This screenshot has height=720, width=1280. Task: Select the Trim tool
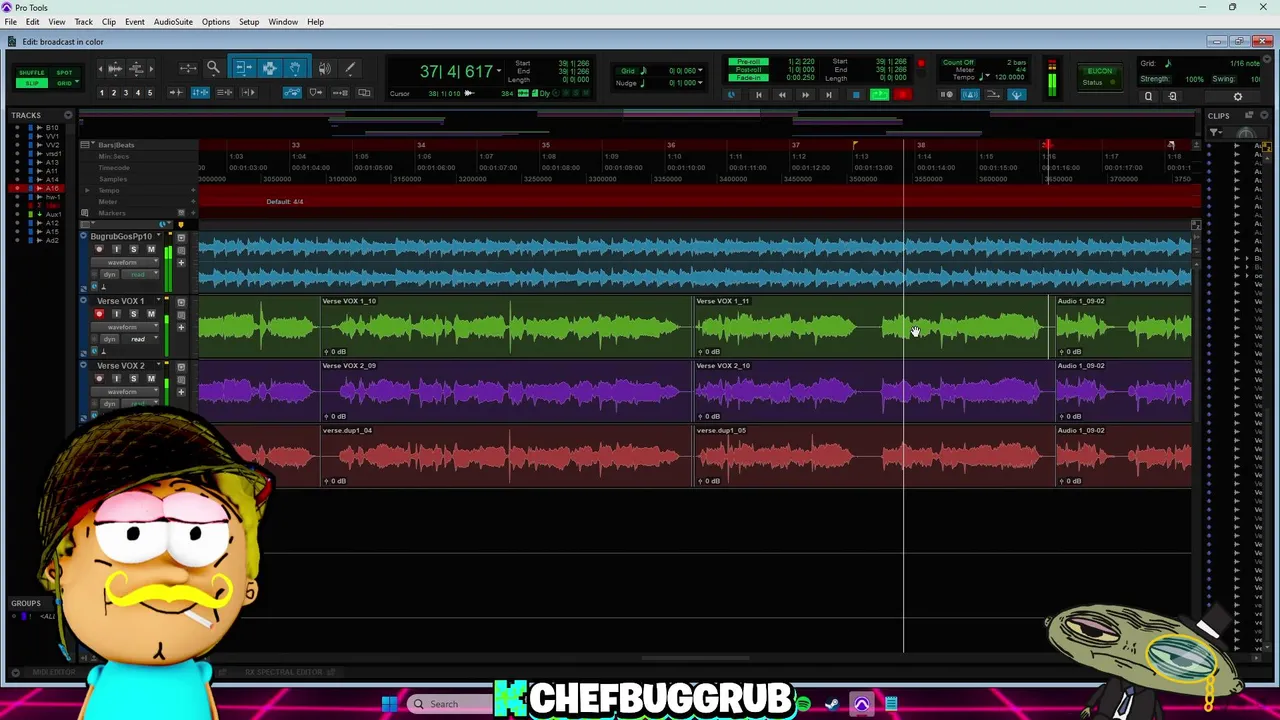coord(243,68)
